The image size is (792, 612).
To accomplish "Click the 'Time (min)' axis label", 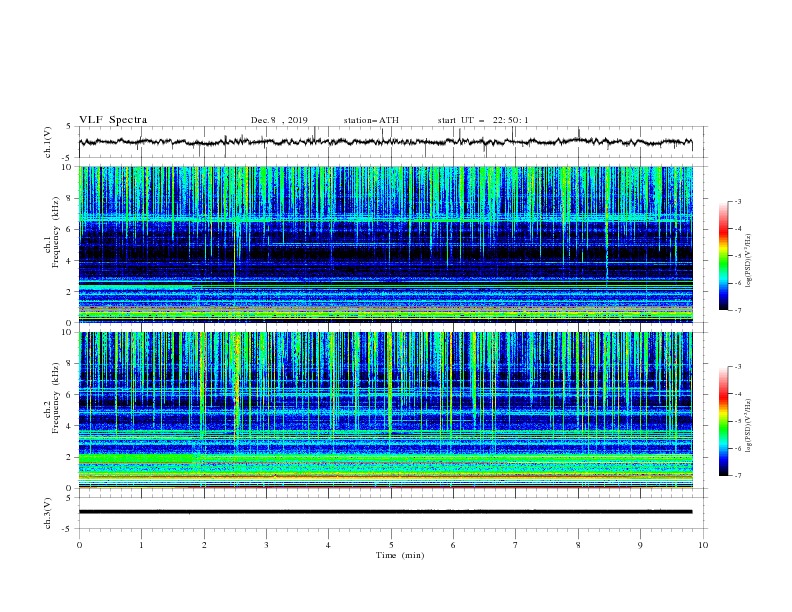I will [400, 555].
